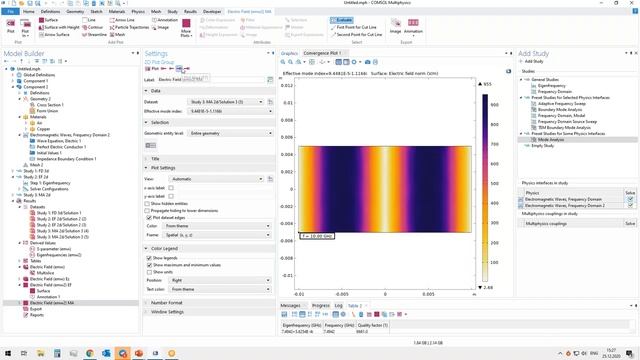The height and width of the screenshot is (360, 640).
Task: Toggle Solve for Electromagnetic Waves, Frequency Domain 2
Action: [x=630, y=205]
